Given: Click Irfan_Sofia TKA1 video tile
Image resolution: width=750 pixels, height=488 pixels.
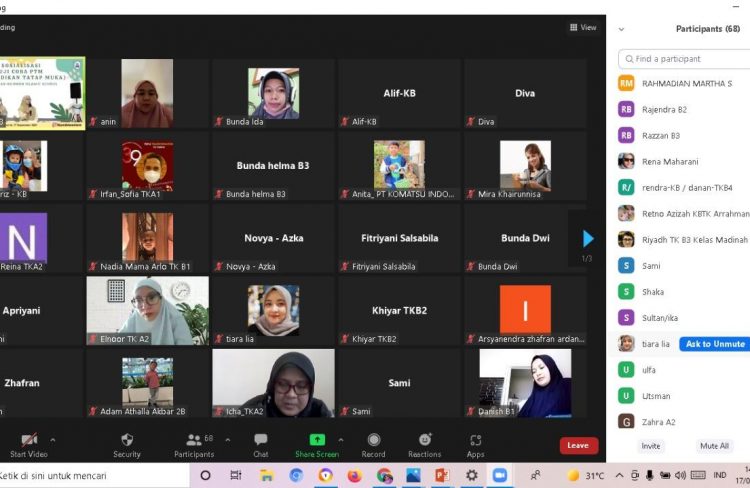Looking at the screenshot, I should click(x=147, y=166).
